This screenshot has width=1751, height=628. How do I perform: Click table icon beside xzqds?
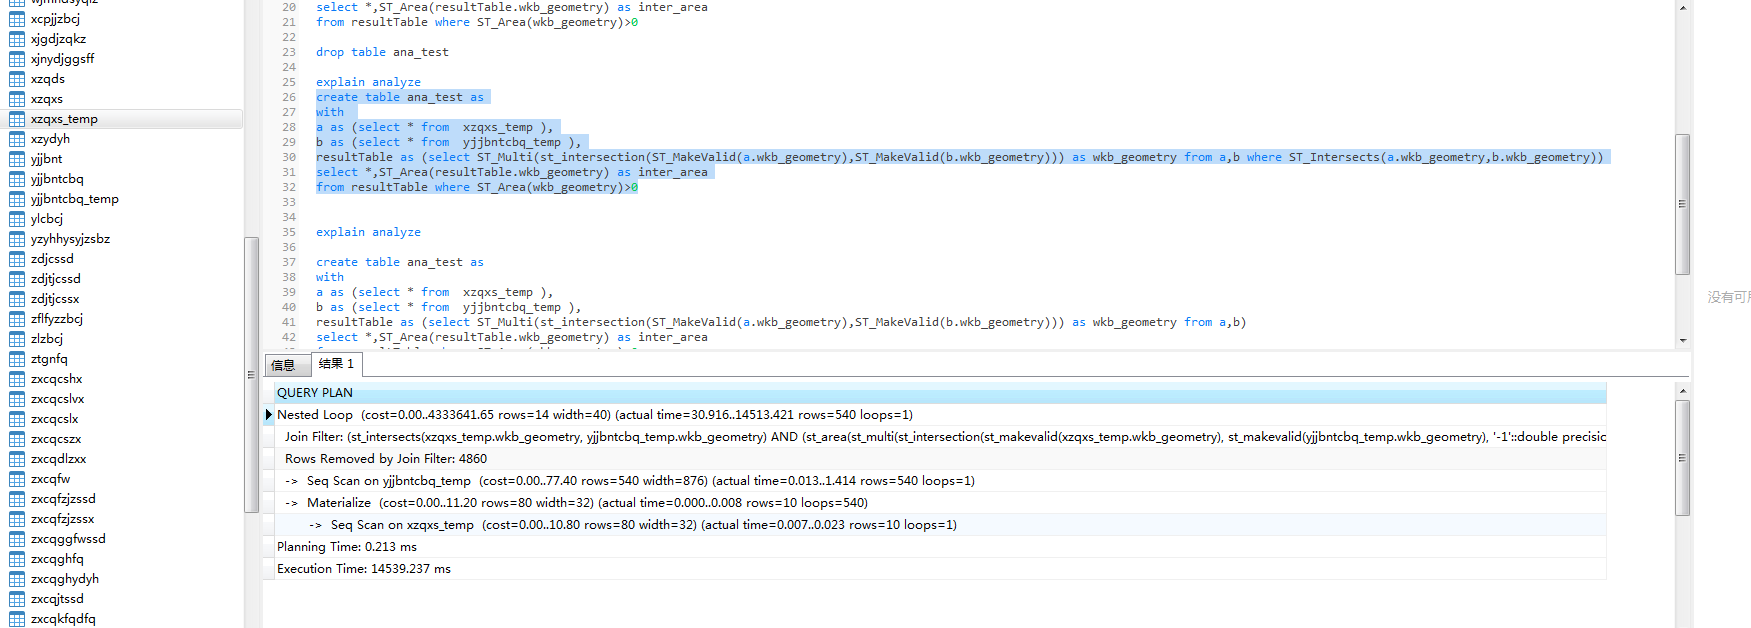click(17, 79)
